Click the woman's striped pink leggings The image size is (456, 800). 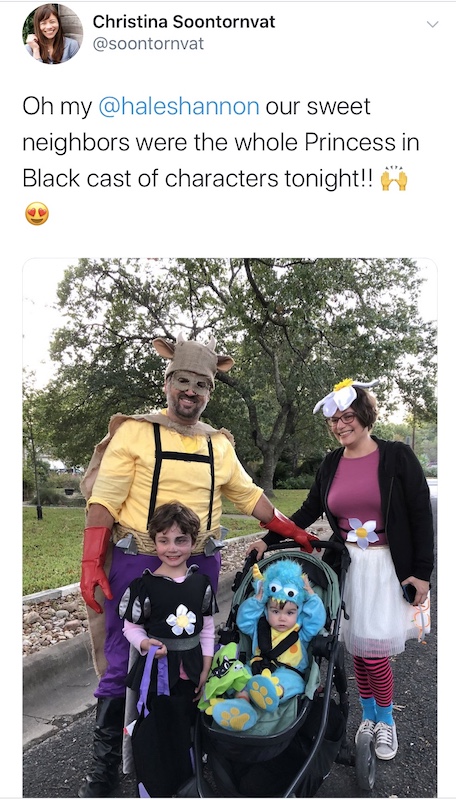374,680
